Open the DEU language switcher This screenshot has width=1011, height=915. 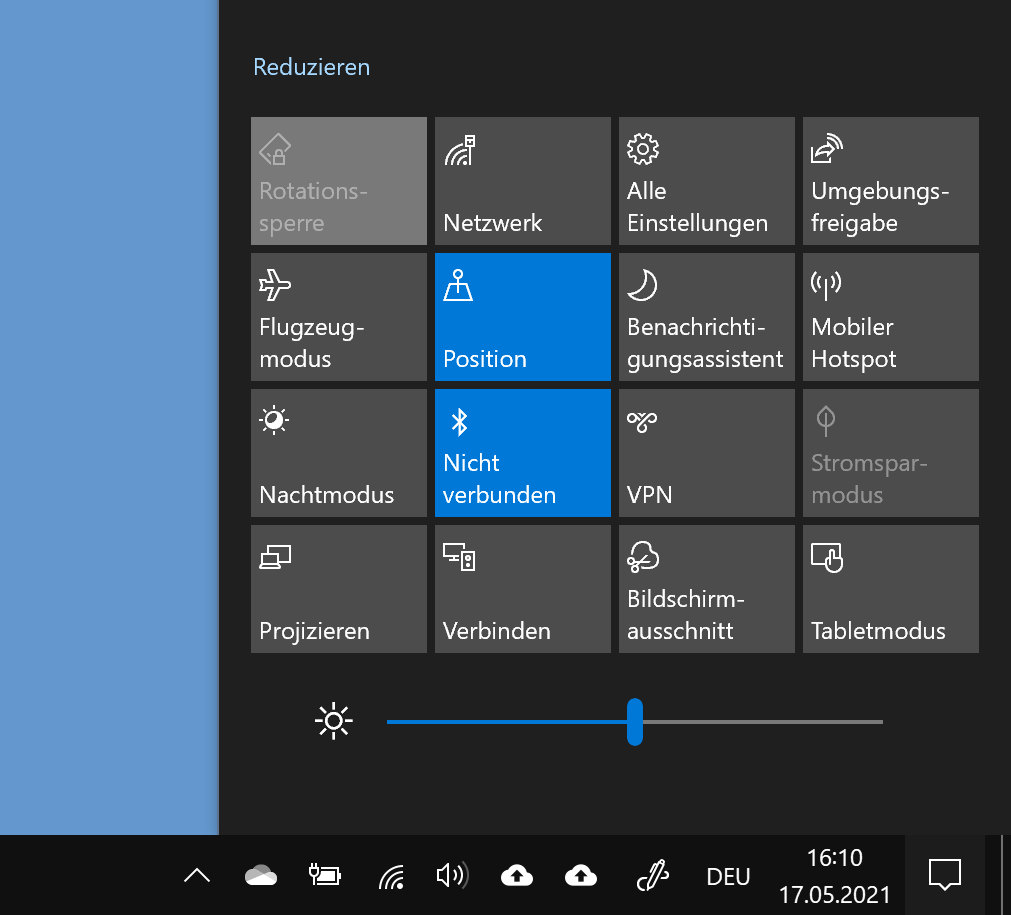point(728,876)
